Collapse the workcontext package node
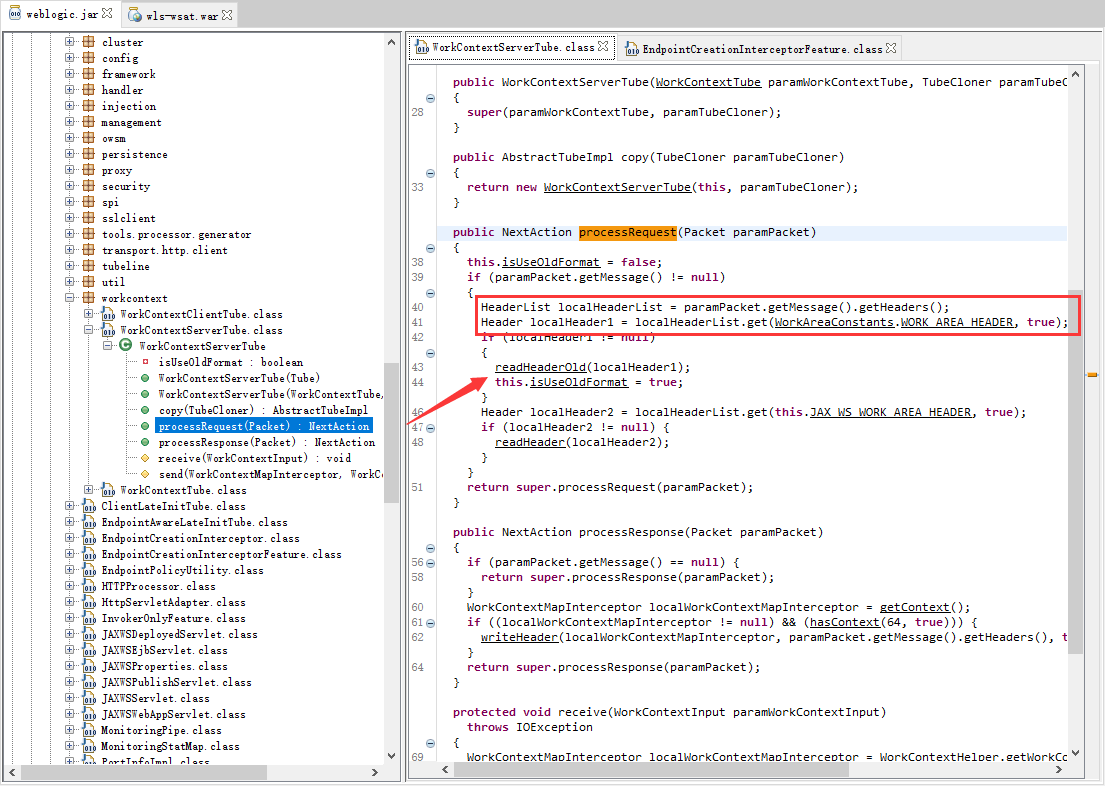The height and width of the screenshot is (786, 1105). (x=69, y=297)
